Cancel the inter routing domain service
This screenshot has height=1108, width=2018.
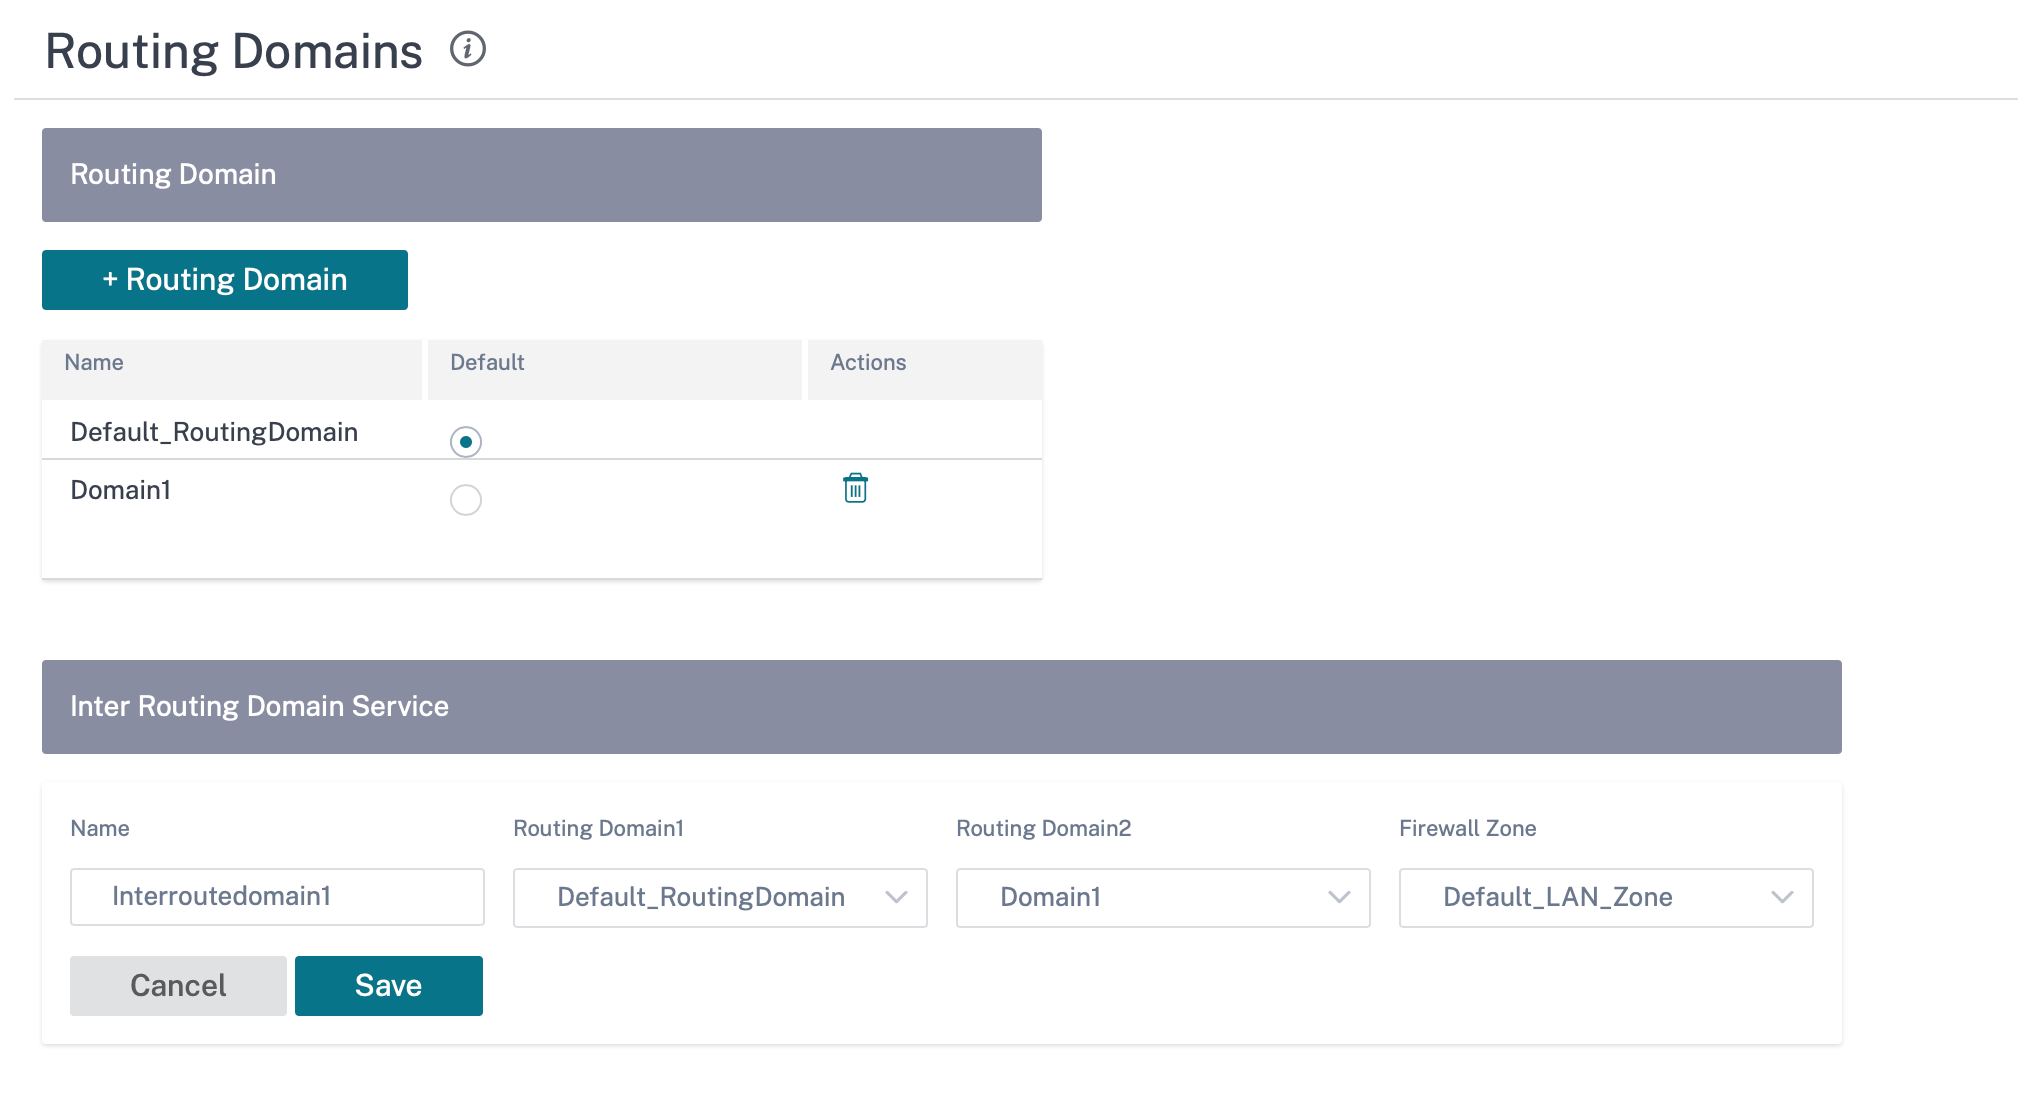tap(178, 986)
